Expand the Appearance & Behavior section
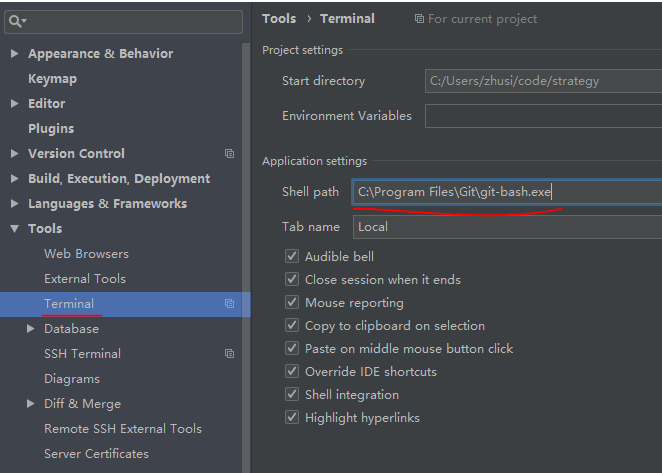 pos(14,54)
